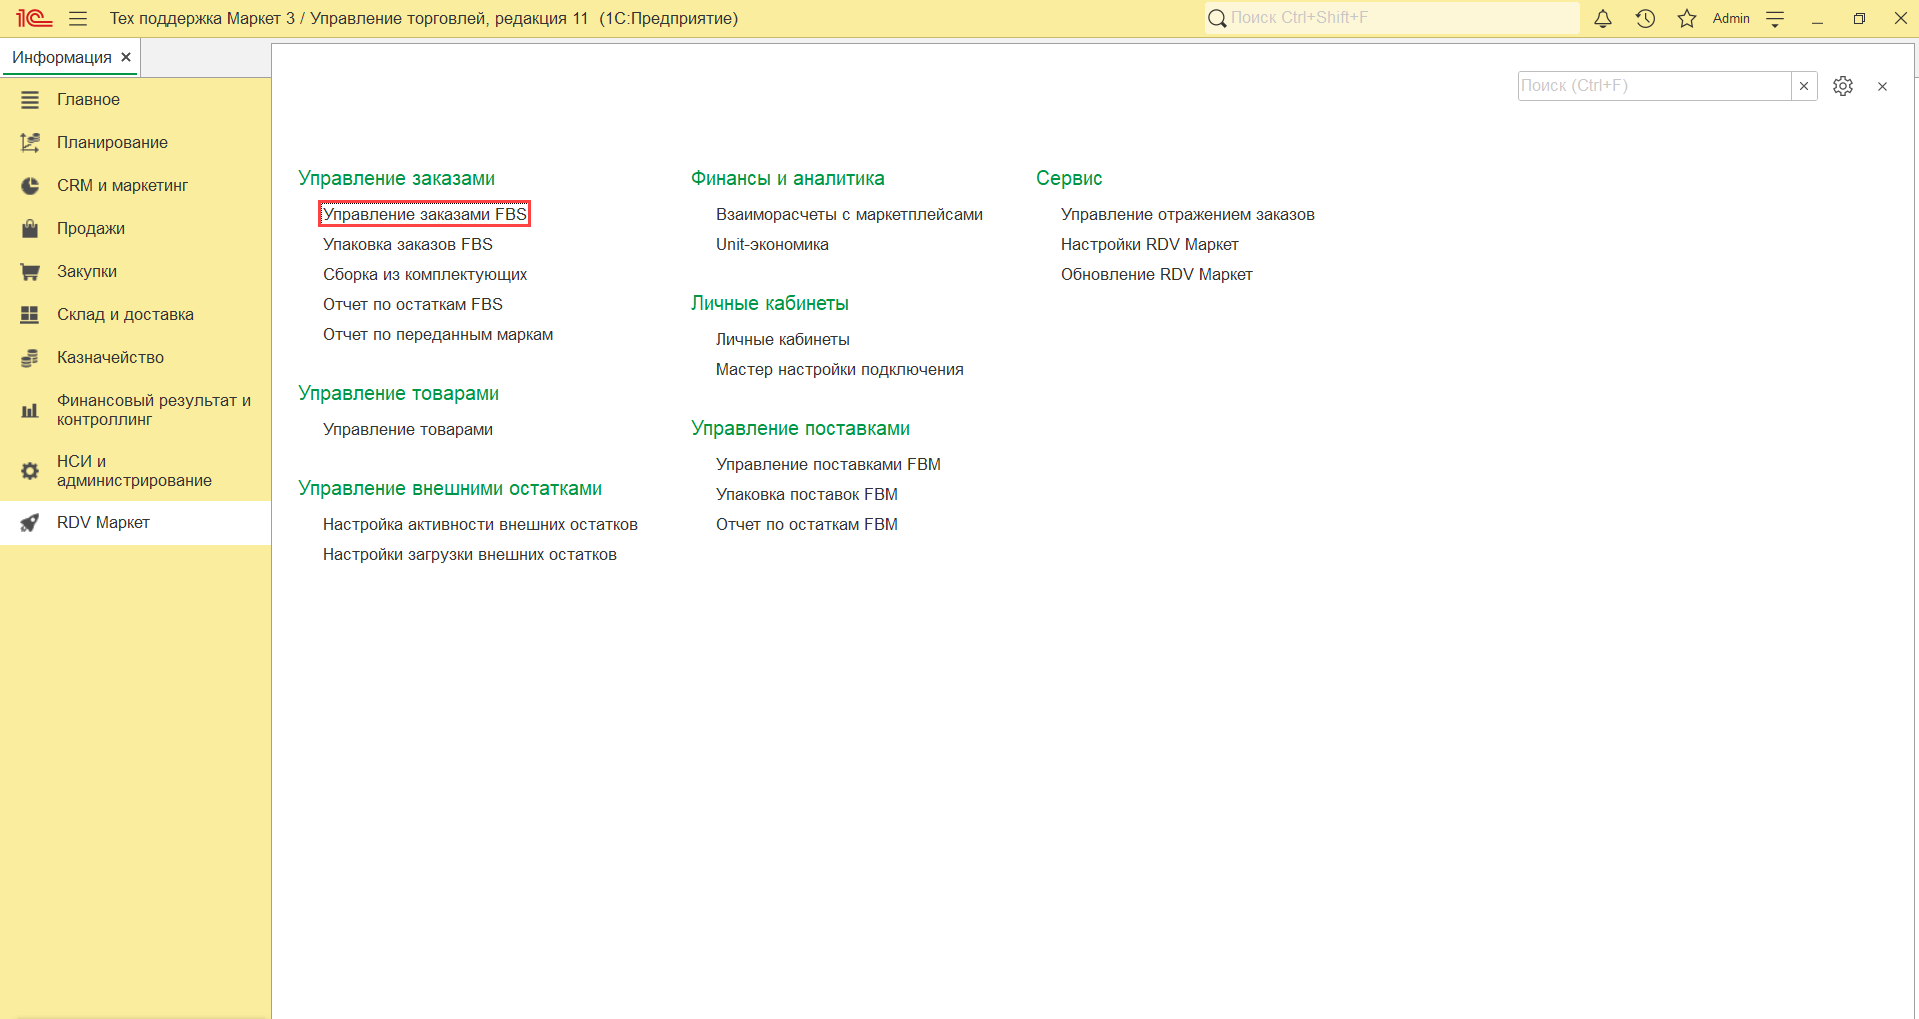
Task: Click the Финансовый результат chart icon
Action: point(30,410)
